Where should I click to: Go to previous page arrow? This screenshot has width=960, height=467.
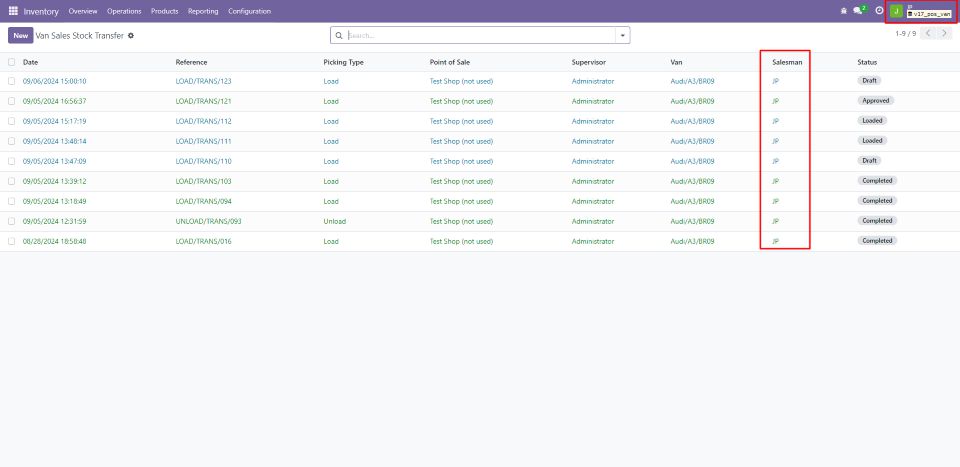[929, 34]
